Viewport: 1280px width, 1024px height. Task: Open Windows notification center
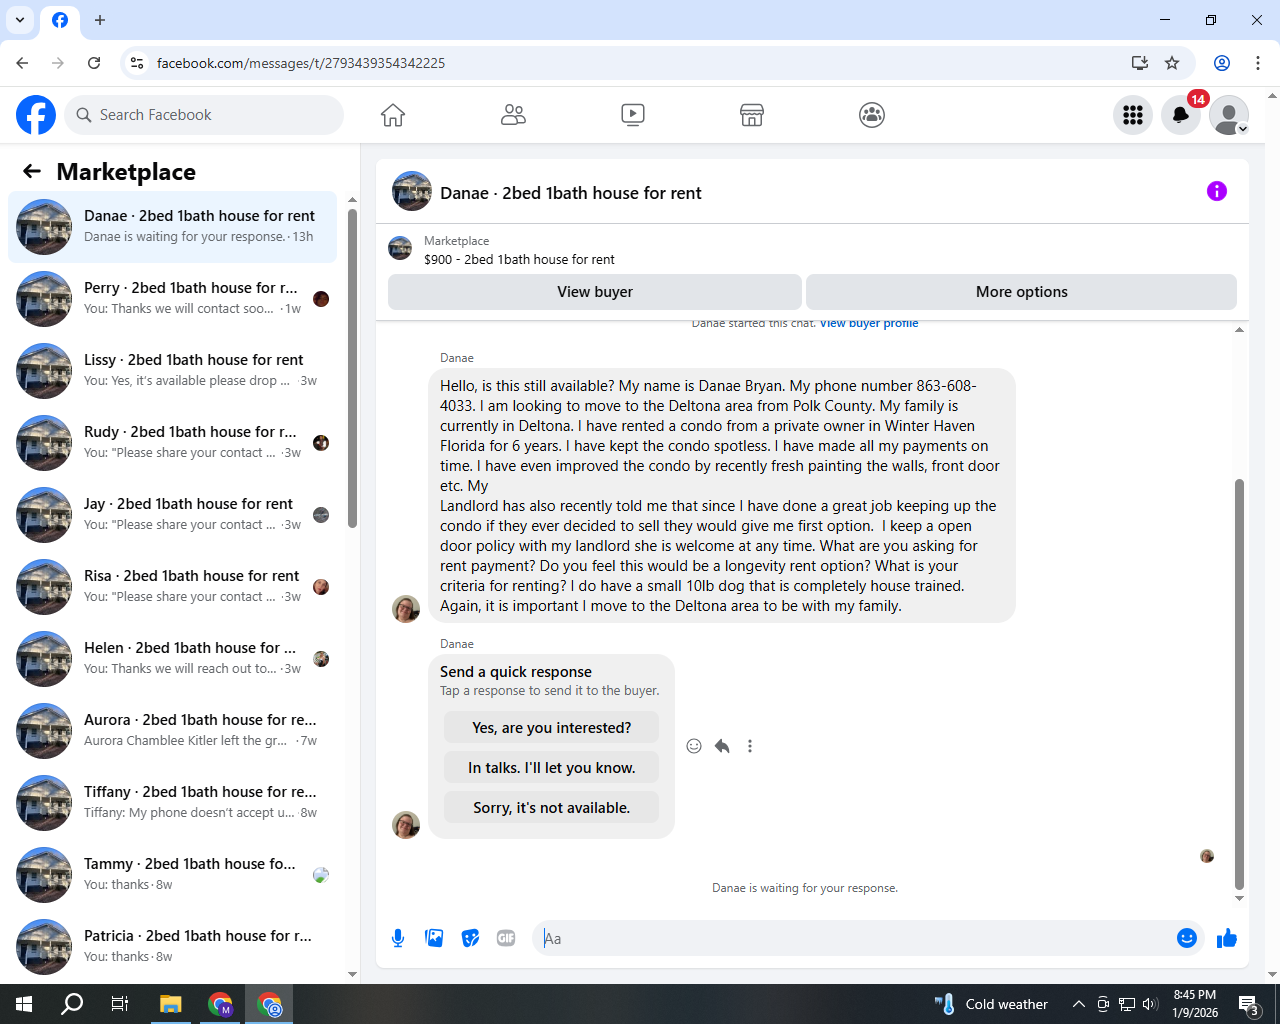1248,1004
